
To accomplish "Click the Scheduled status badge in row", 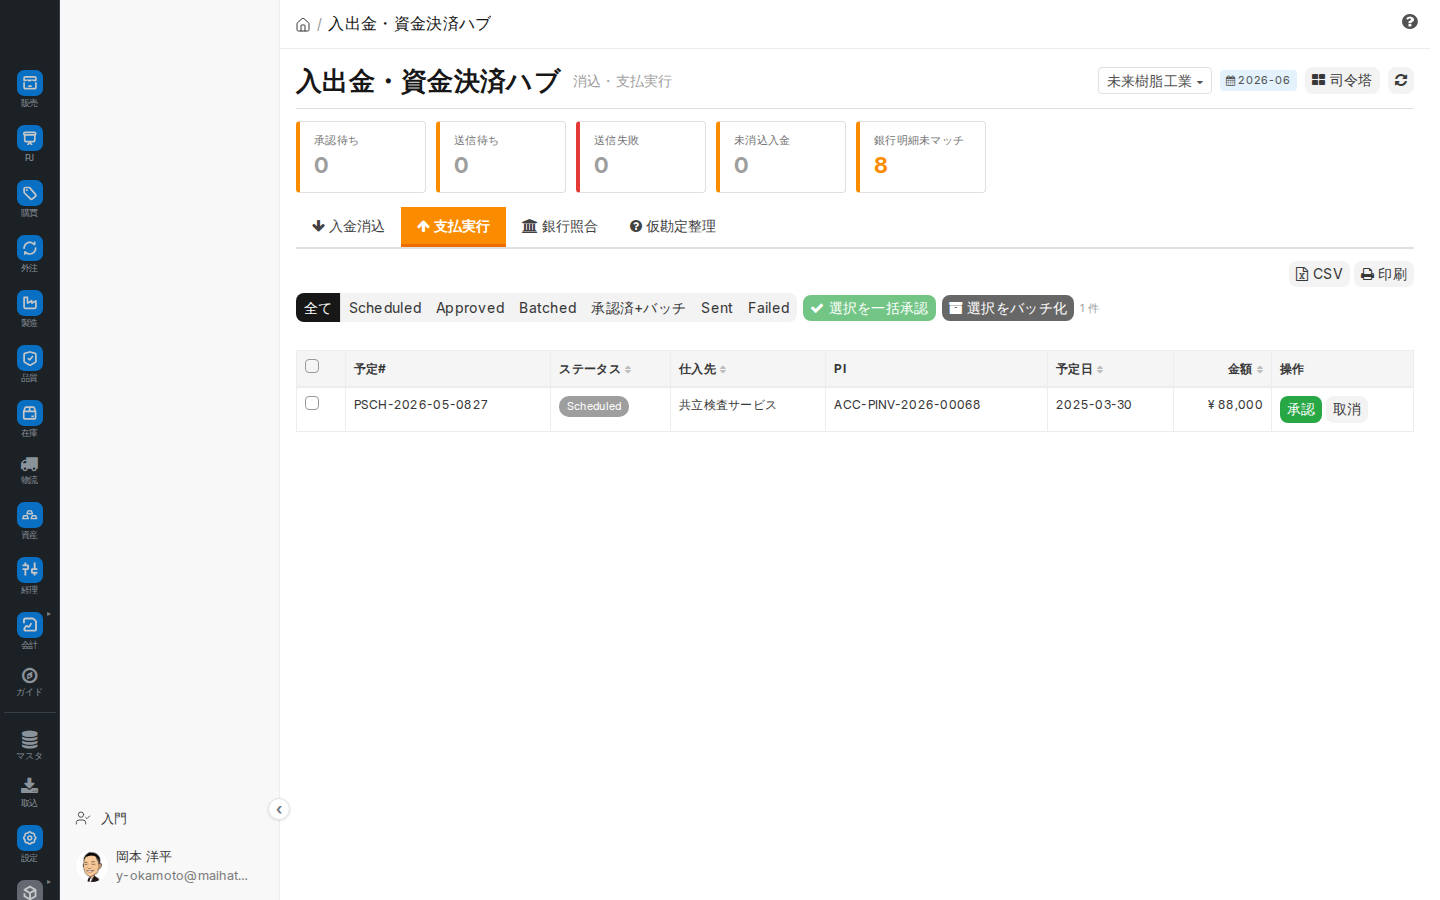I will (594, 406).
